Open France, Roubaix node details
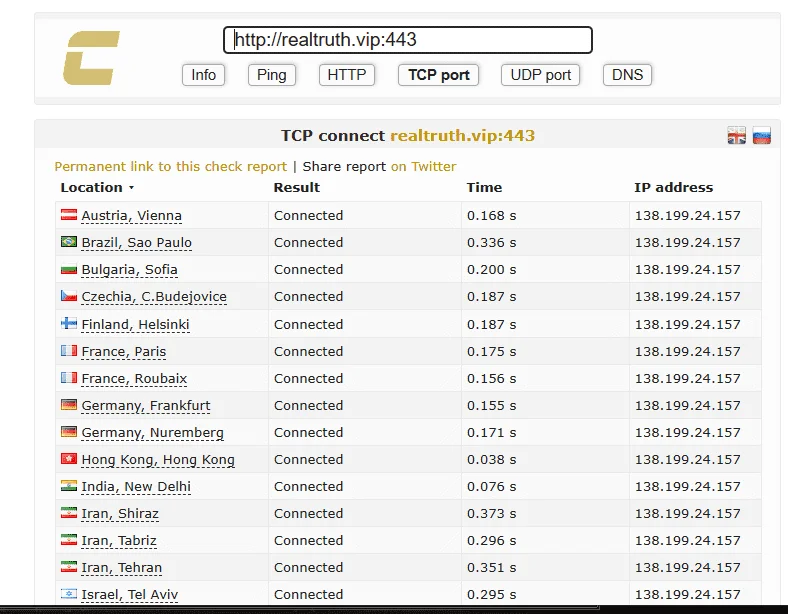The image size is (788, 614). 134,379
